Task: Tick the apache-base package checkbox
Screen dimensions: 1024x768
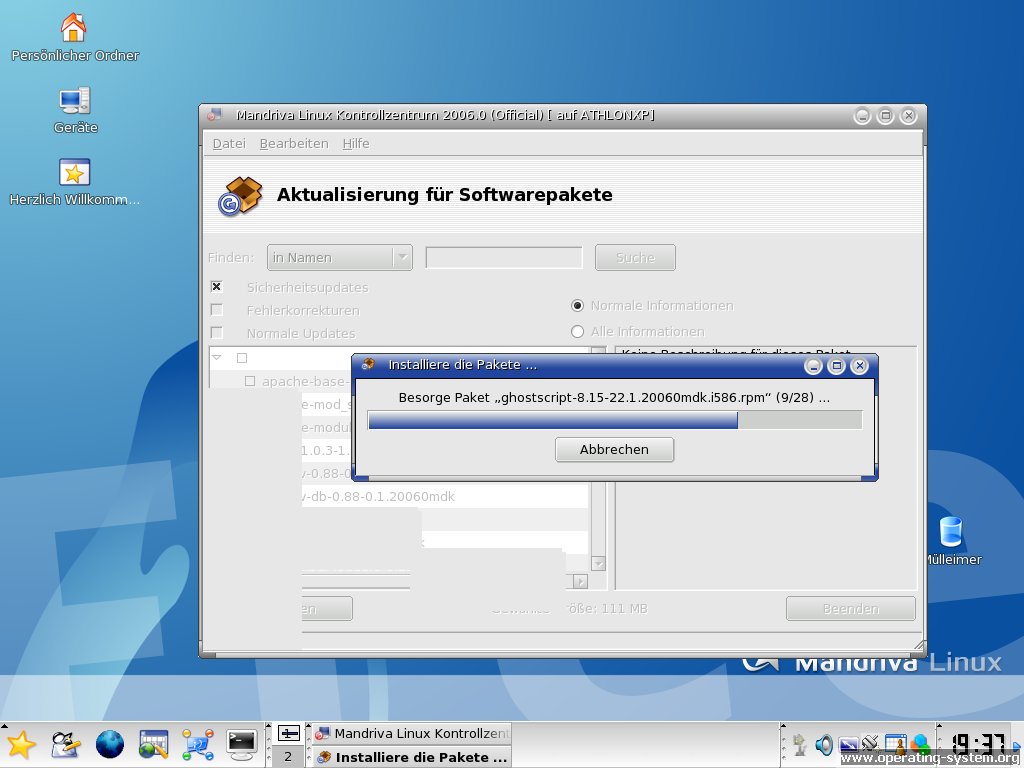Action: click(249, 381)
